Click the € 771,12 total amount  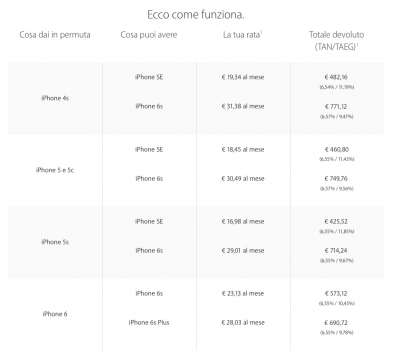point(336,107)
